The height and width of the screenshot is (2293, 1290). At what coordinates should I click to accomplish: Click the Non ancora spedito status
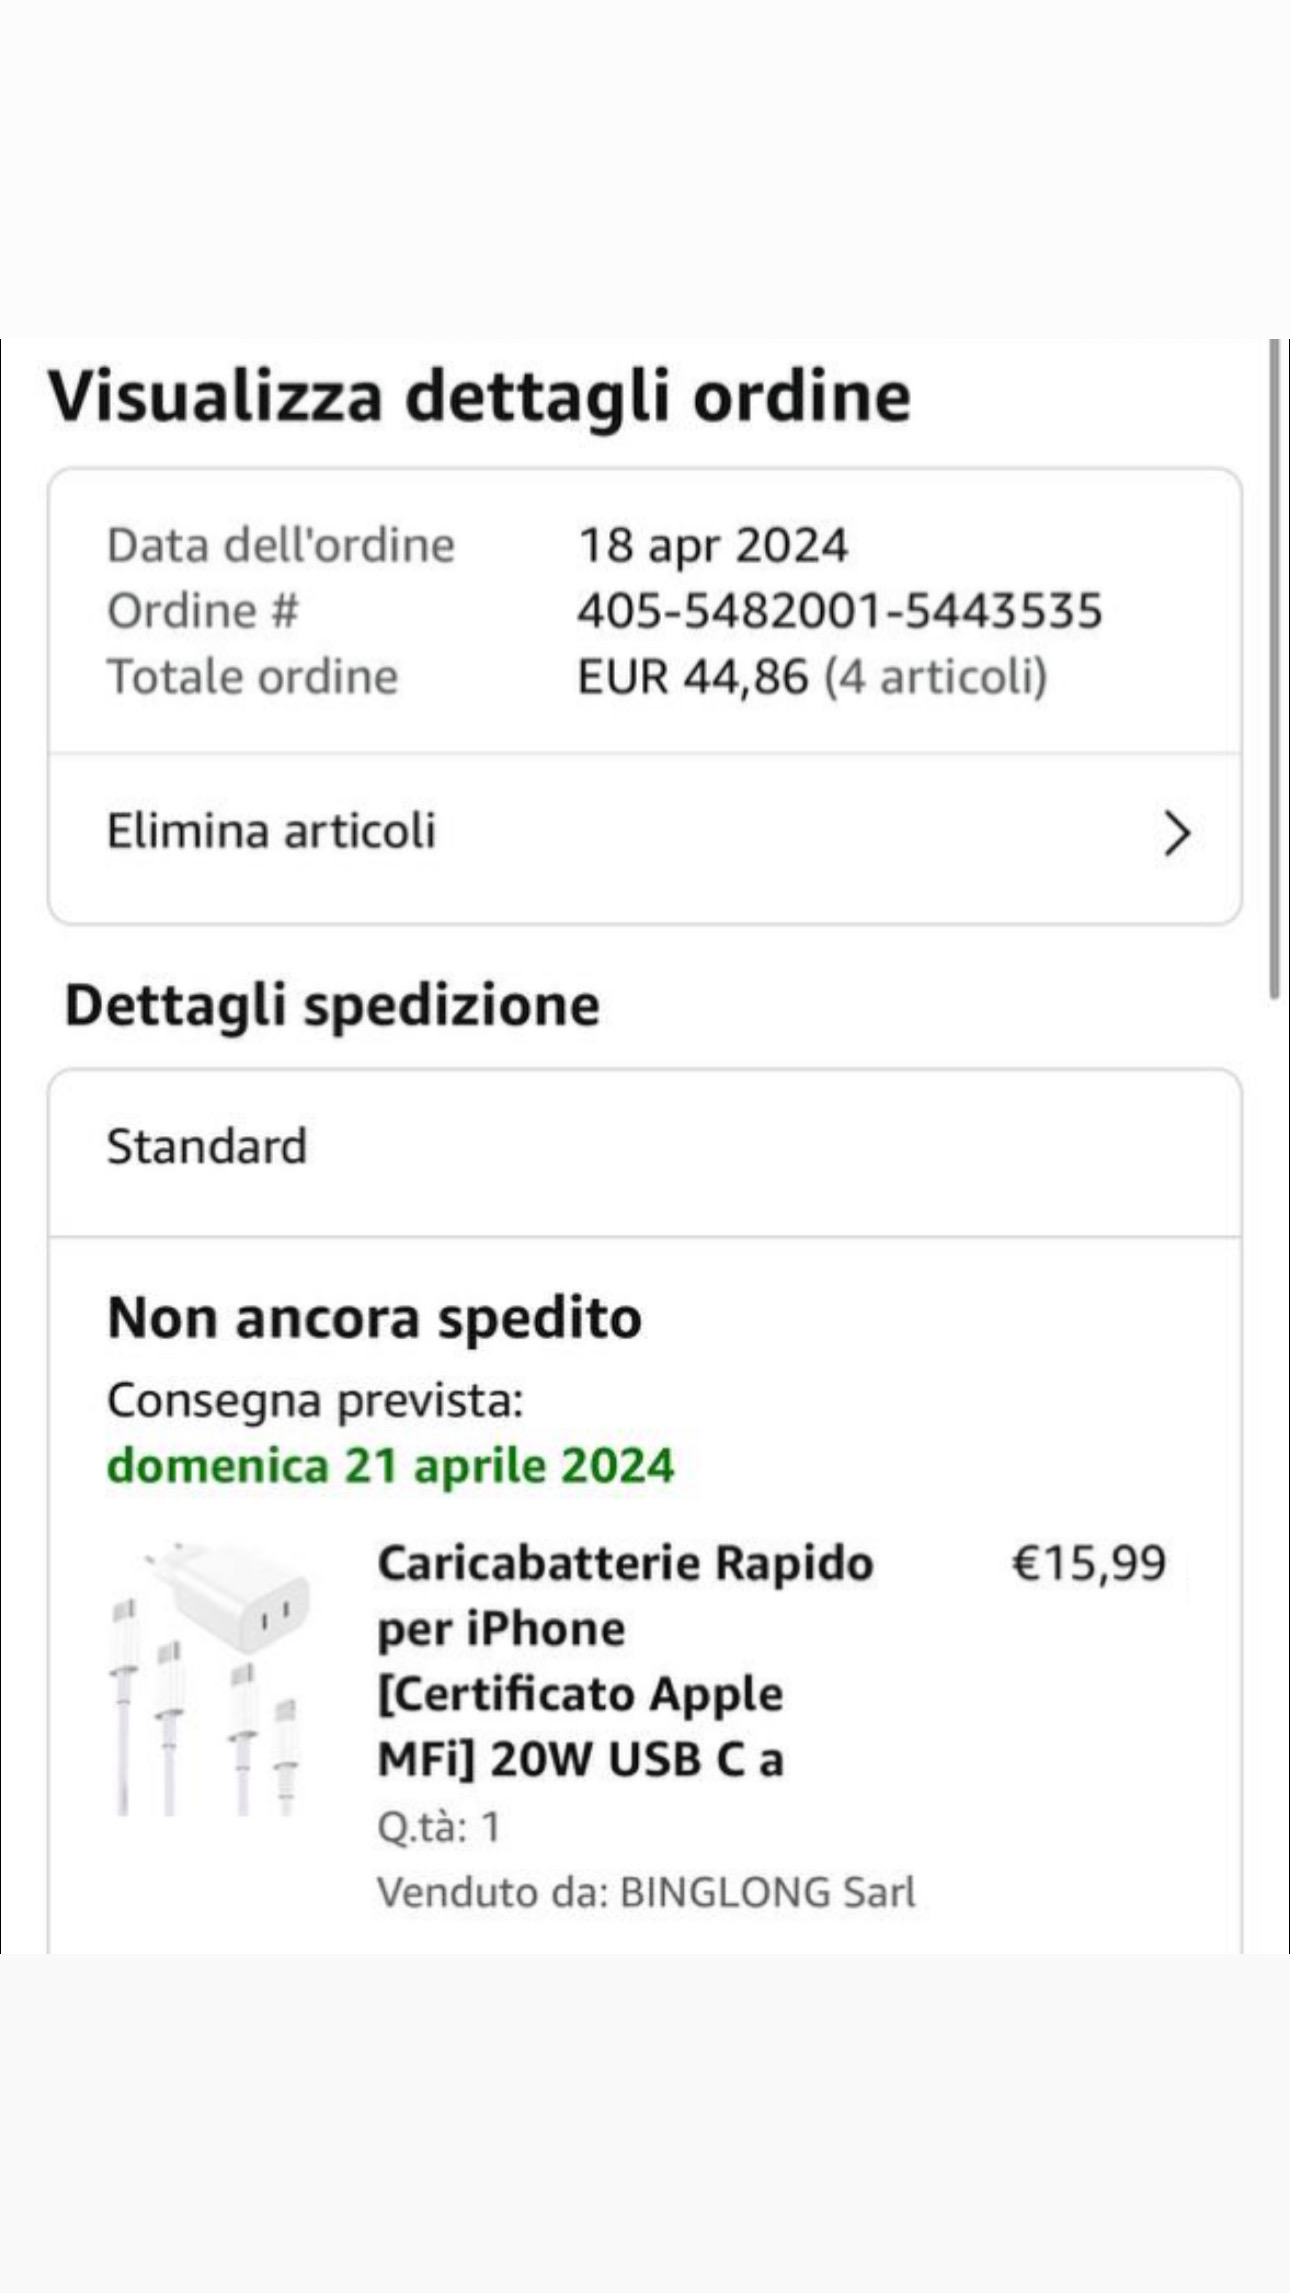pyautogui.click(x=374, y=1318)
